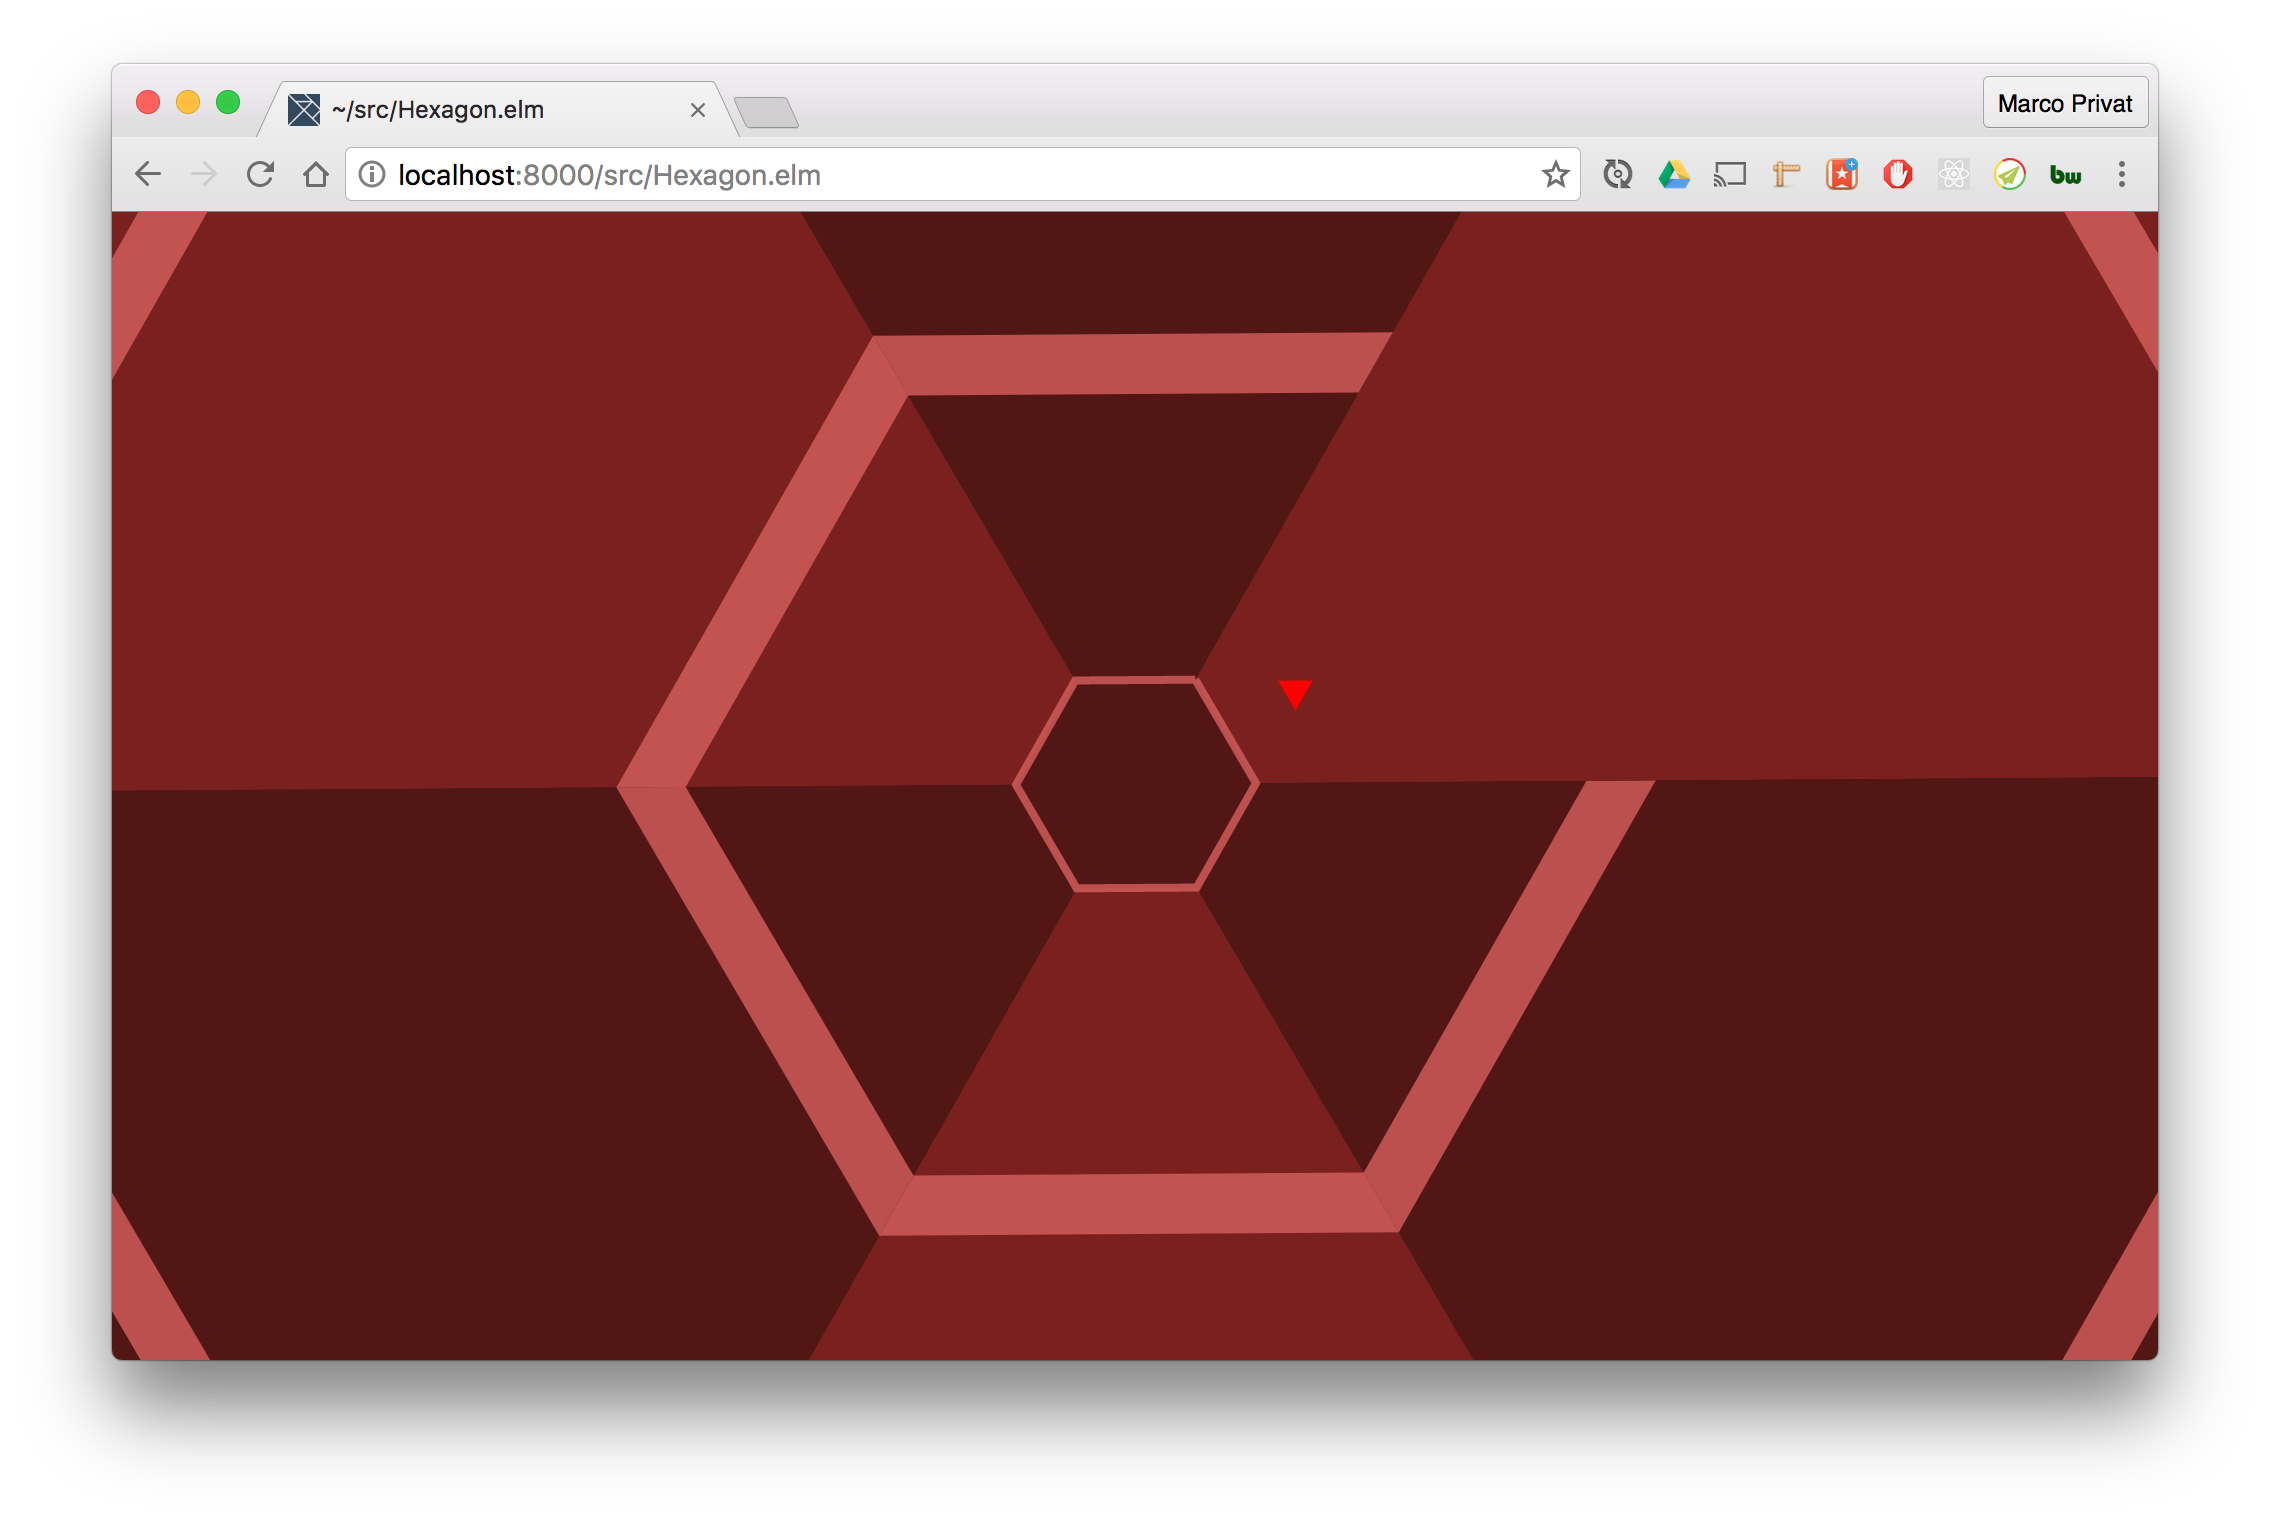The height and width of the screenshot is (1520, 2270).
Task: Maximize the window with green button
Action: point(228,102)
